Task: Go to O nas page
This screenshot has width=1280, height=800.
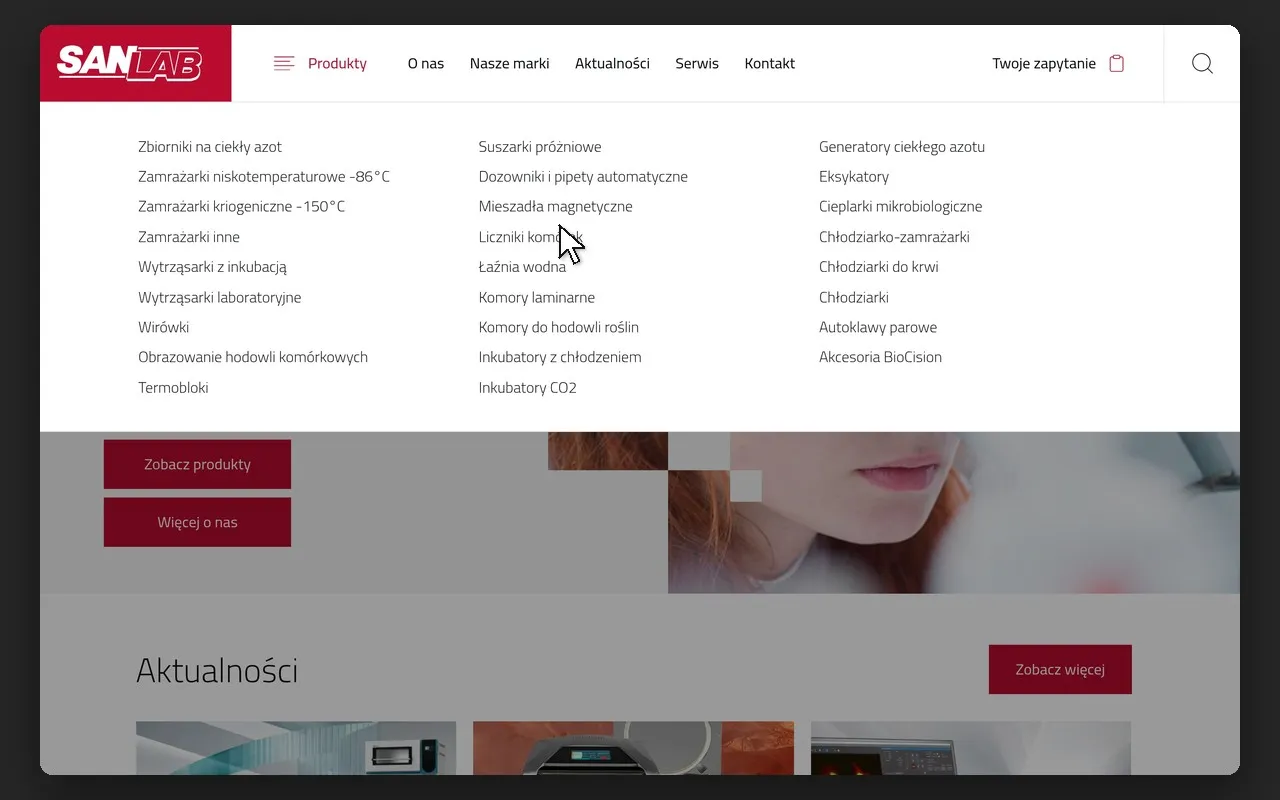Action: coord(426,63)
